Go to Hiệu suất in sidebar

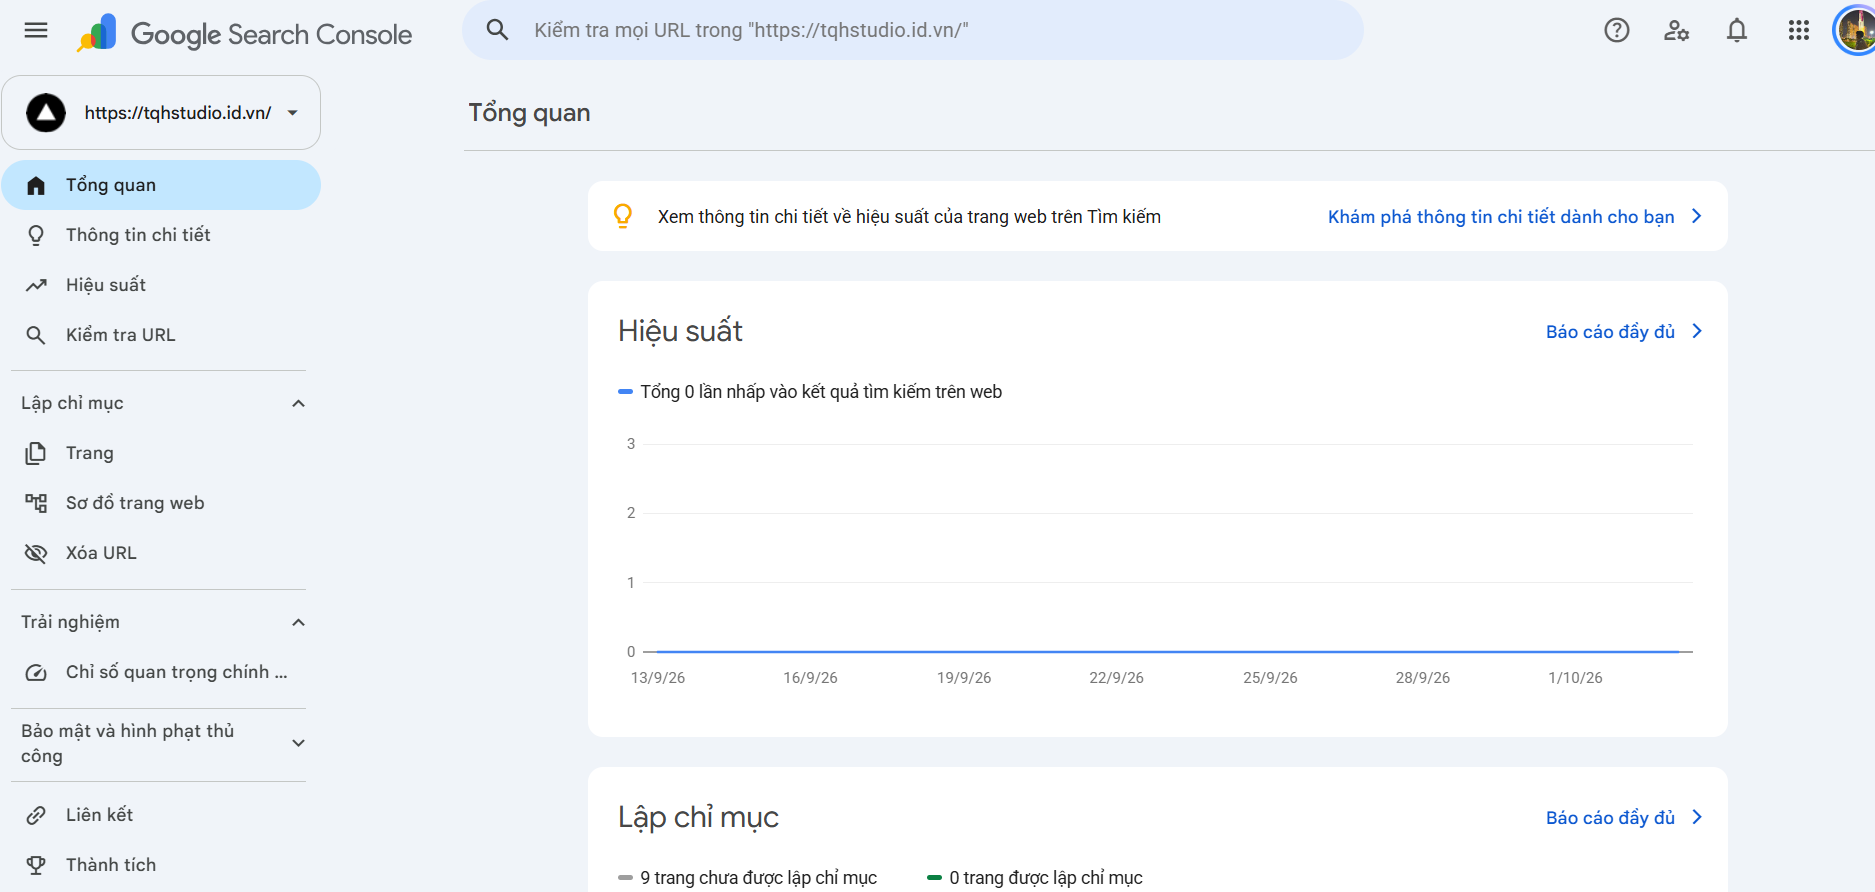pos(161,285)
